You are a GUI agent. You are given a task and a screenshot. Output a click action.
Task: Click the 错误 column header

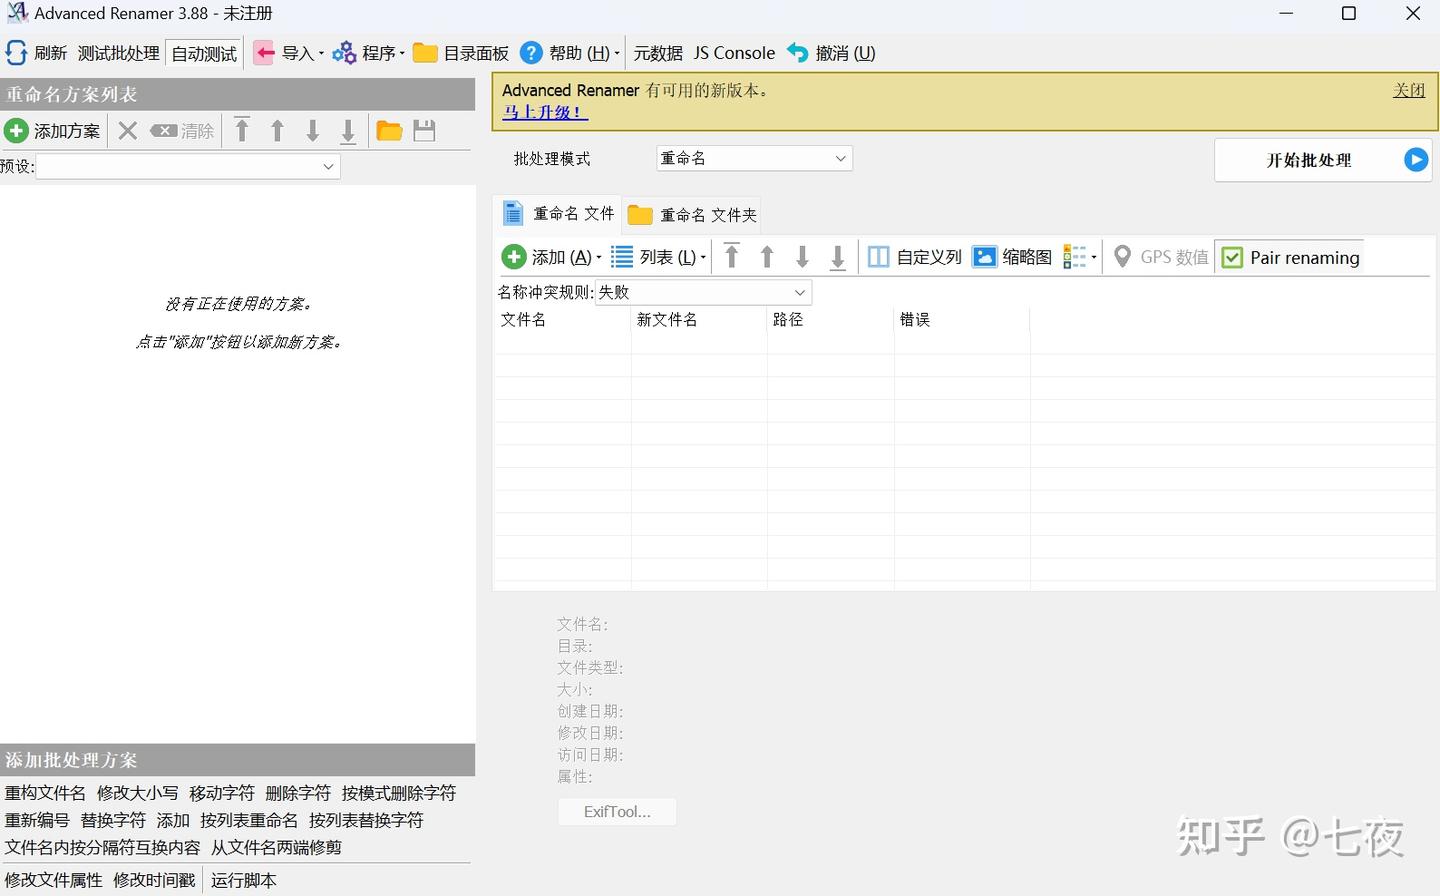pyautogui.click(x=962, y=320)
